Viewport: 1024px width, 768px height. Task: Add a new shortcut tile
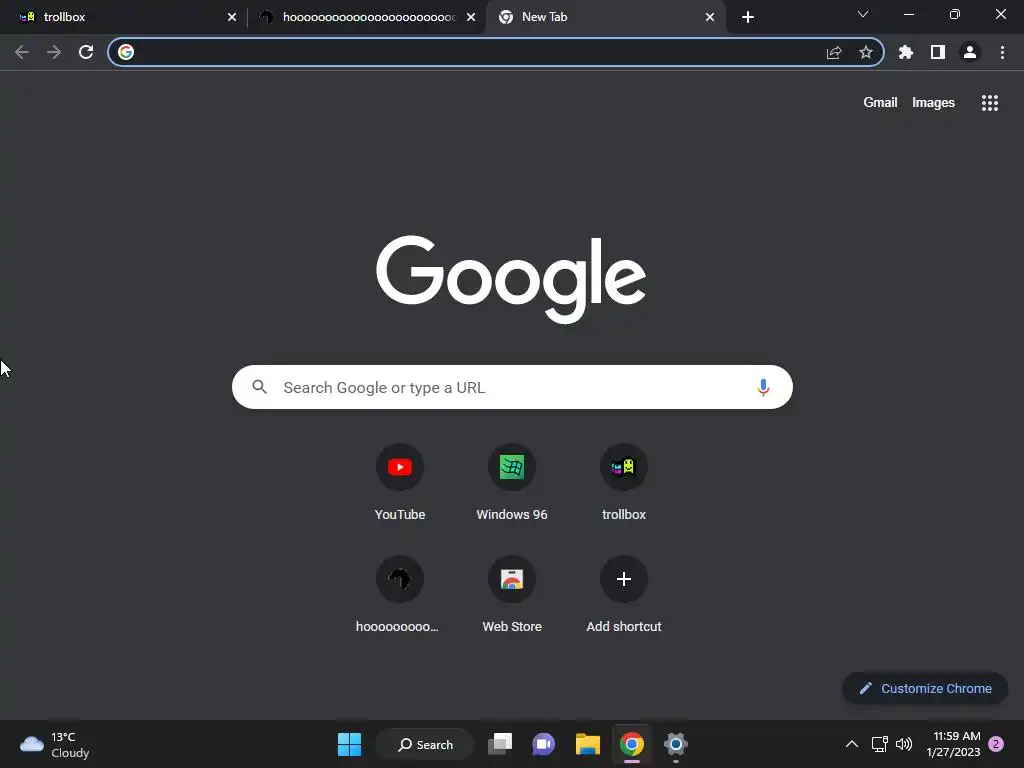coord(624,595)
